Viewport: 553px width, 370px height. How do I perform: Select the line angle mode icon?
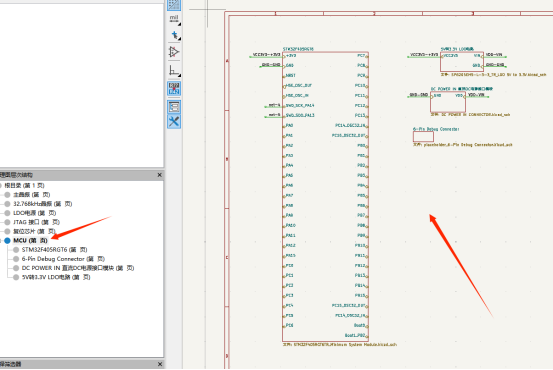[x=174, y=71]
